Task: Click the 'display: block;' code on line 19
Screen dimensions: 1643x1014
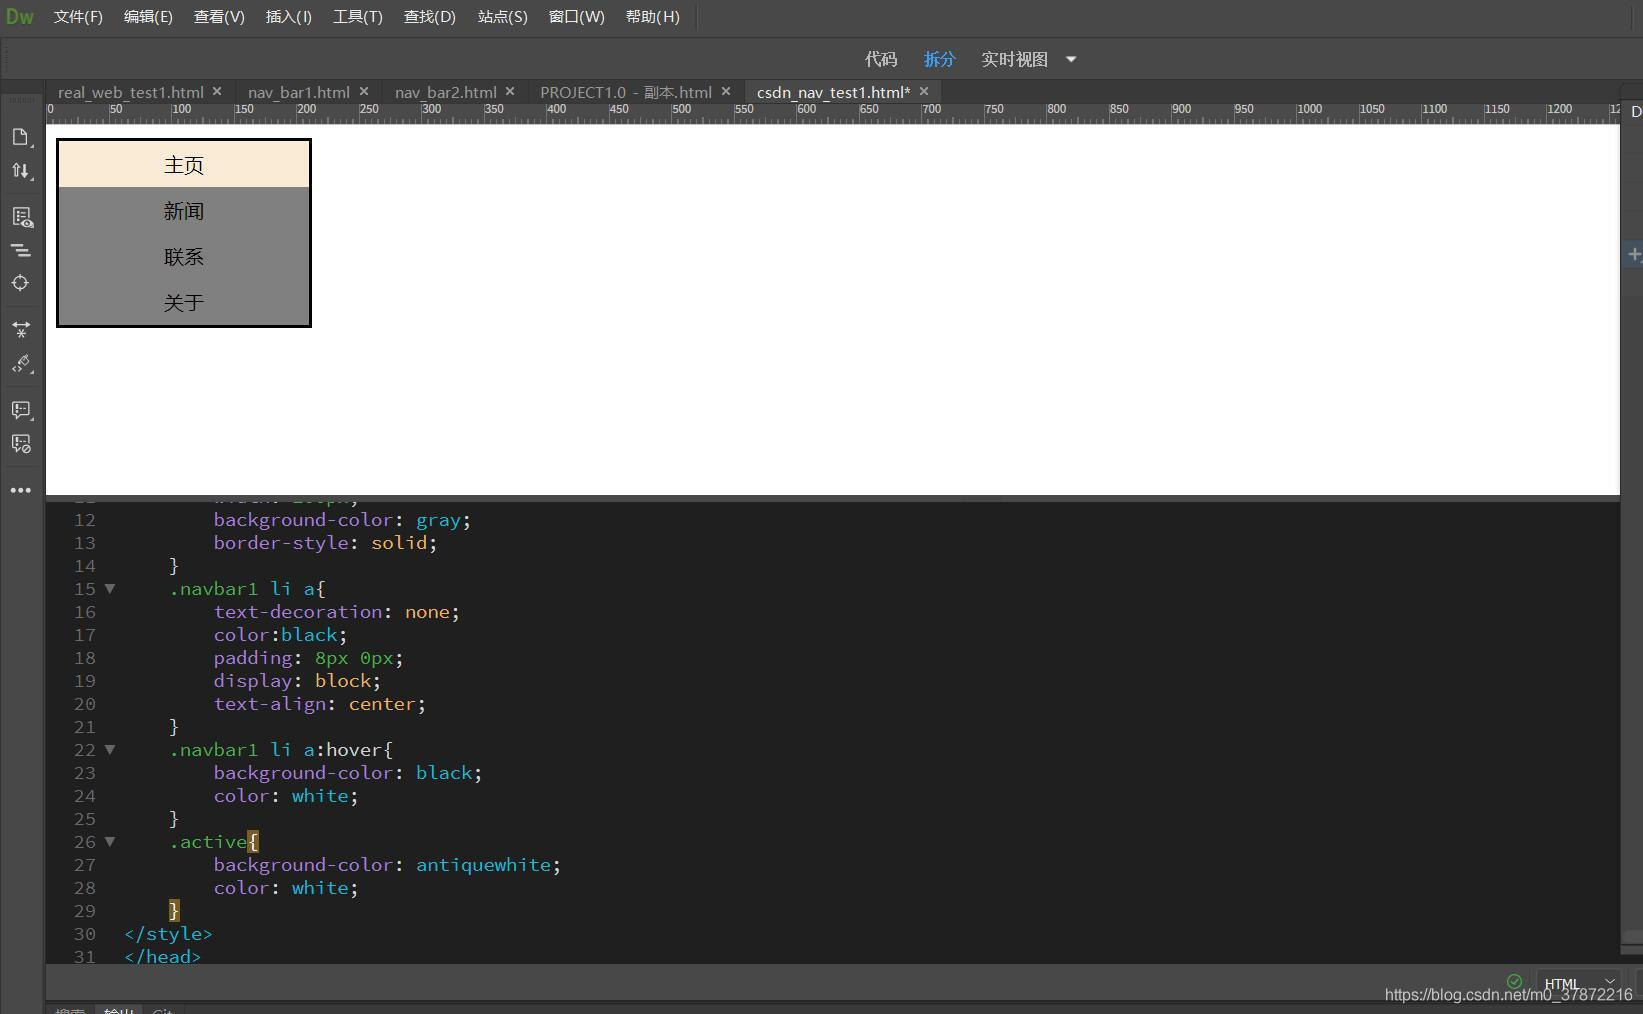Action: click(297, 681)
